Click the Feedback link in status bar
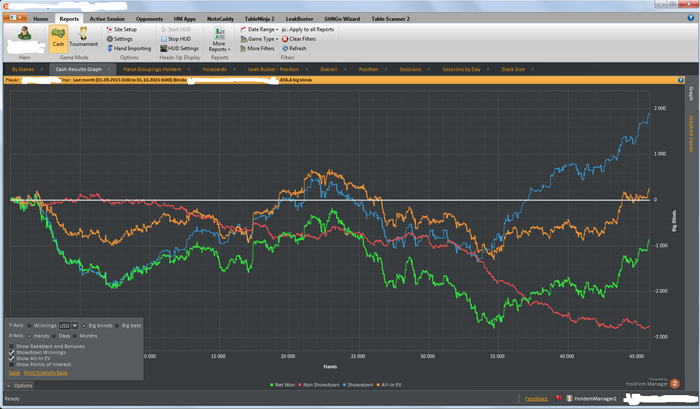The image size is (700, 409). [x=536, y=399]
